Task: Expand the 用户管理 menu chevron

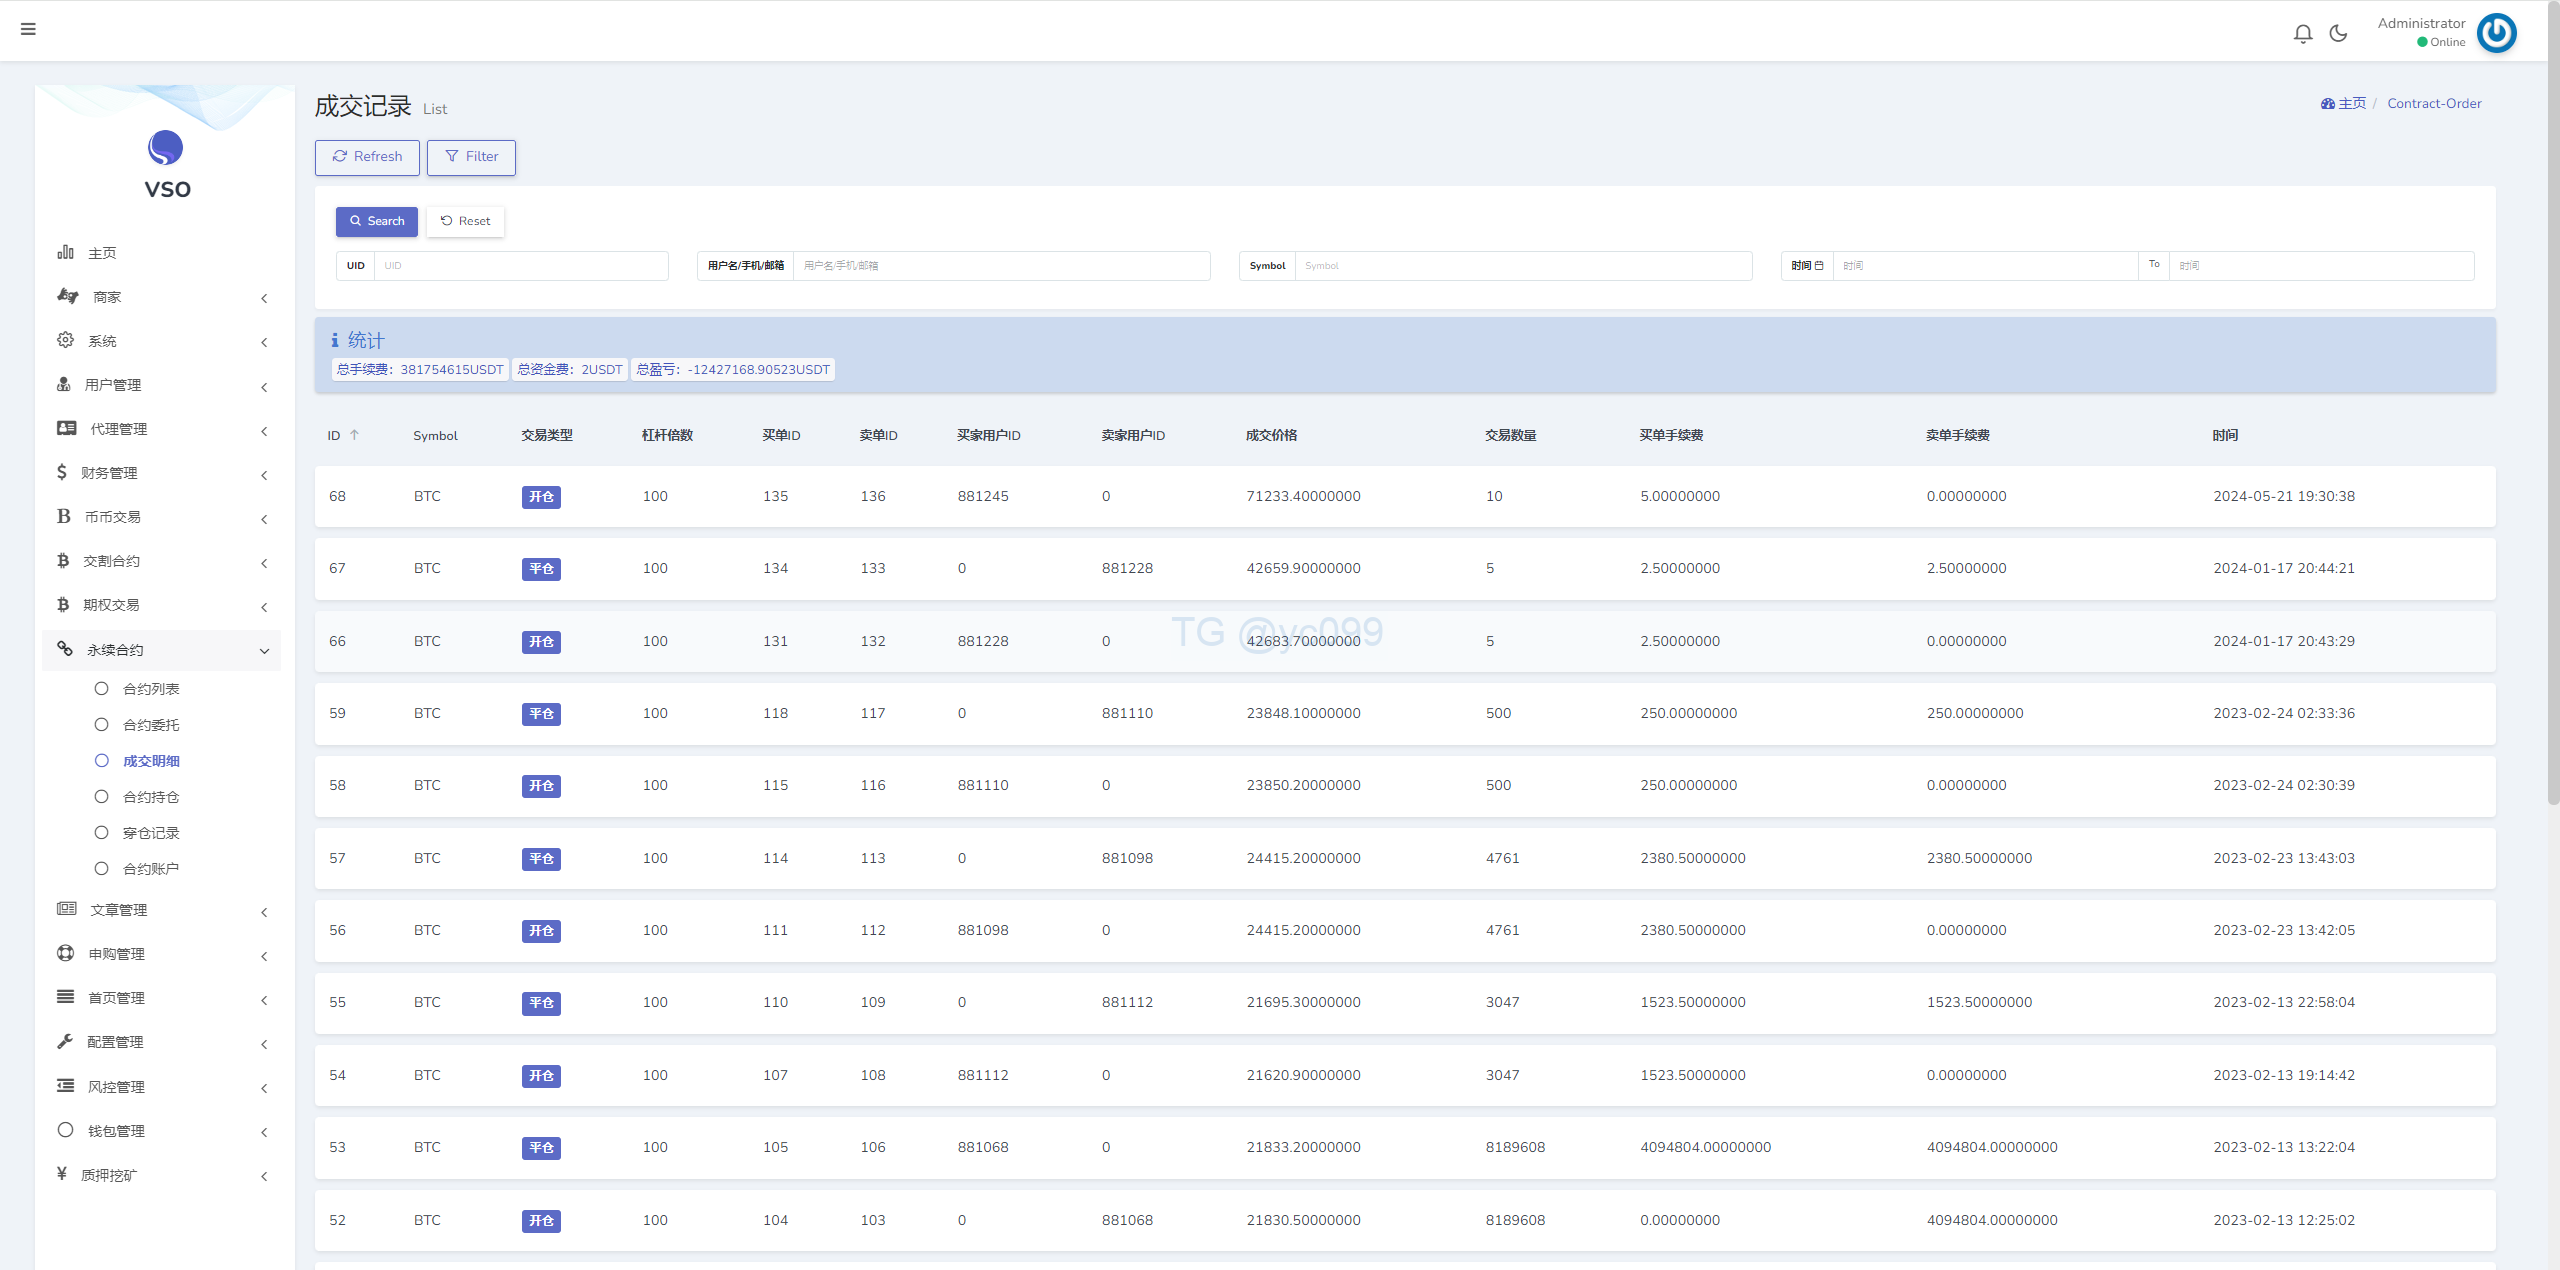Action: (x=264, y=387)
